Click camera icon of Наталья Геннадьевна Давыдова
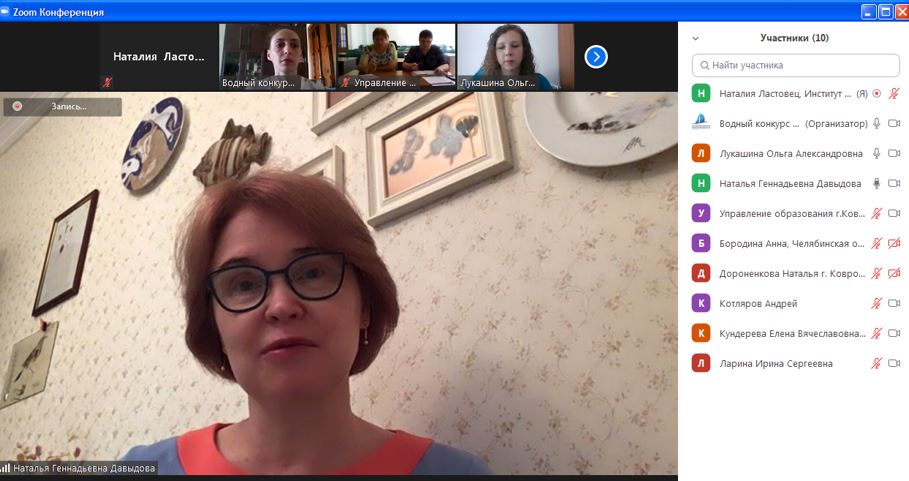This screenshot has width=909, height=481. coord(894,183)
